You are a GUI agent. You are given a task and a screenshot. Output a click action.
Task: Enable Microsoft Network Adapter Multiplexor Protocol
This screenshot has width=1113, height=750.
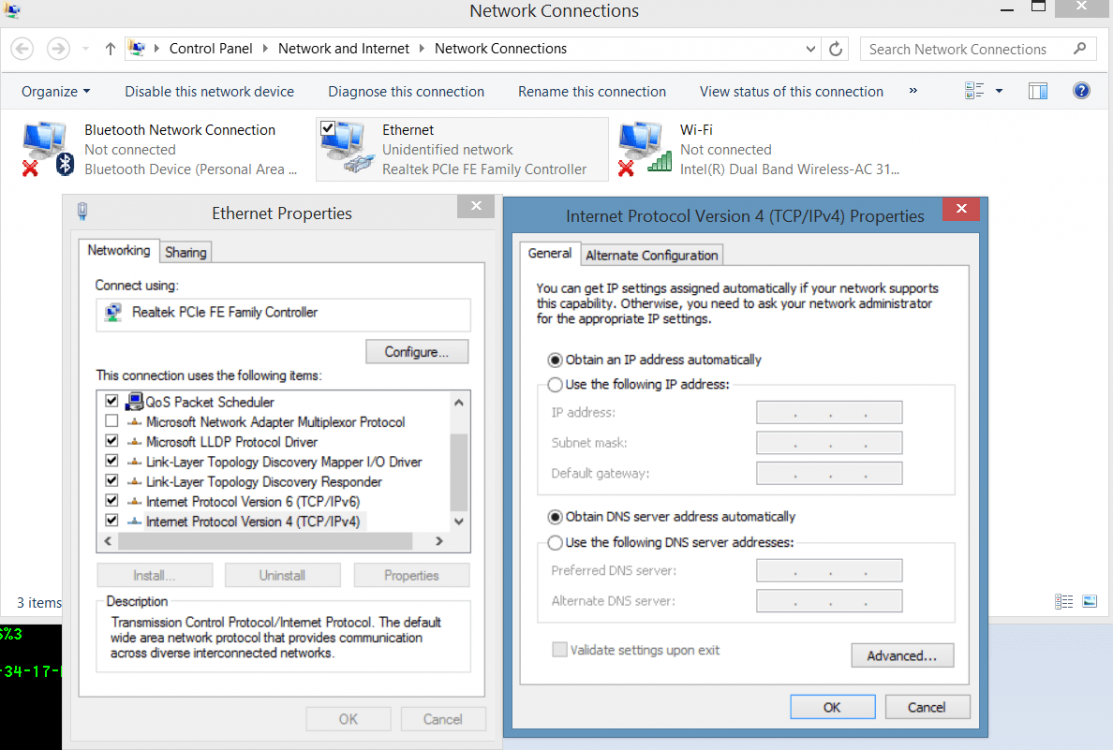pos(111,421)
